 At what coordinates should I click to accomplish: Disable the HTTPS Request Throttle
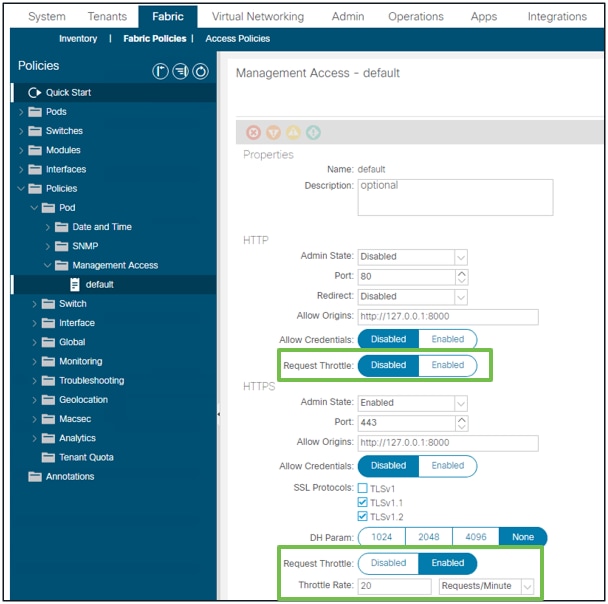[x=388, y=563]
